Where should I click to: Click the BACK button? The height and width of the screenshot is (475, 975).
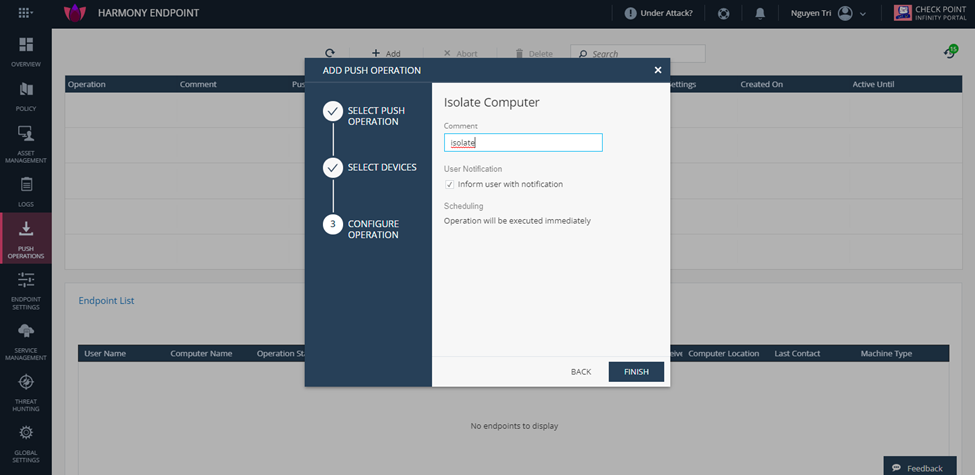click(581, 372)
